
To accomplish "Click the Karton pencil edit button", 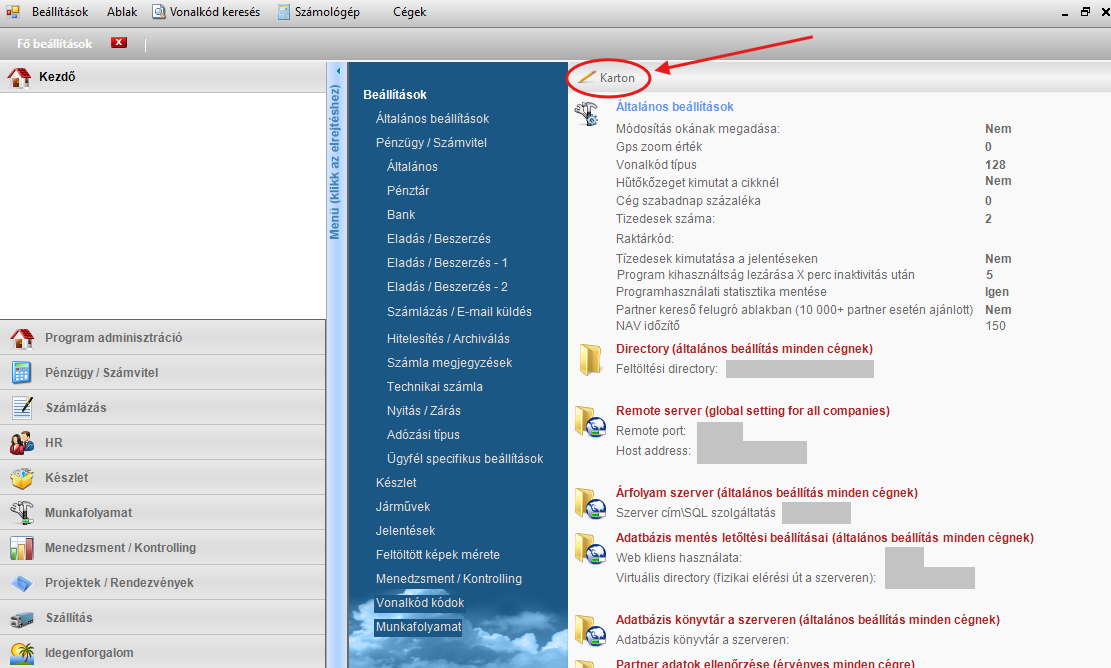I will [x=608, y=78].
